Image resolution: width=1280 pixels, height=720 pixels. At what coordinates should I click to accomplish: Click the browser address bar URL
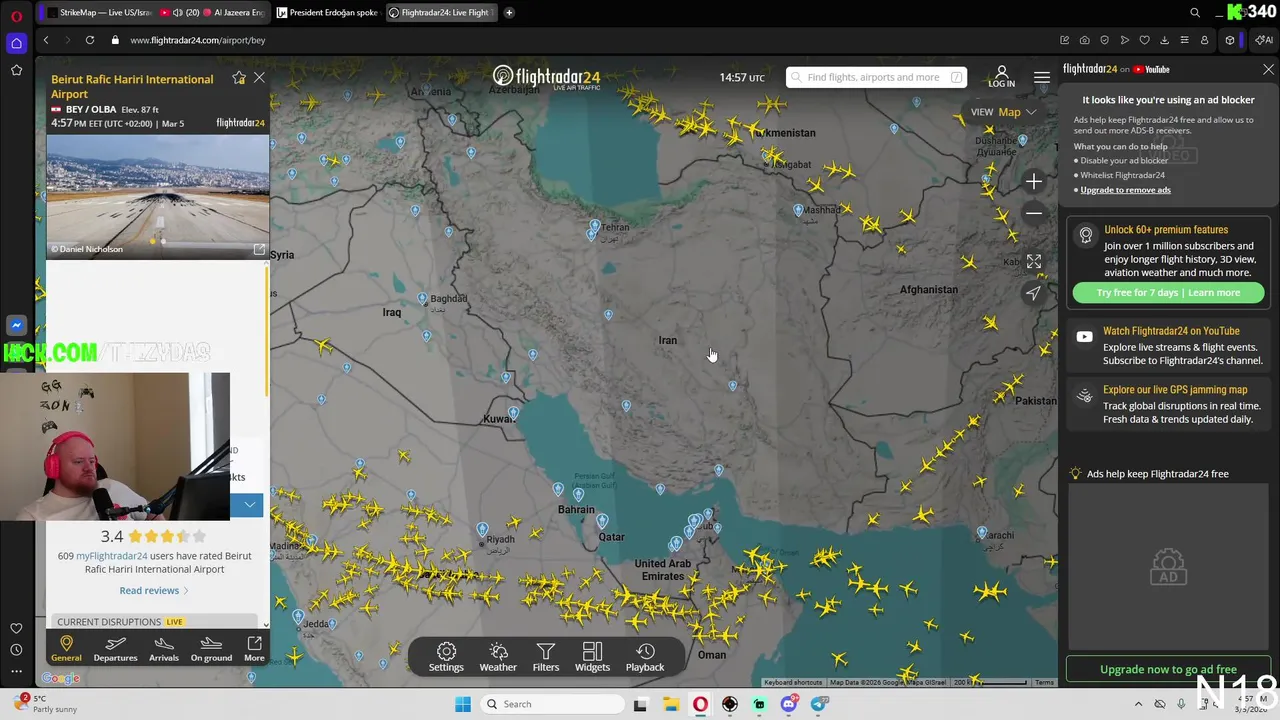[x=198, y=40]
